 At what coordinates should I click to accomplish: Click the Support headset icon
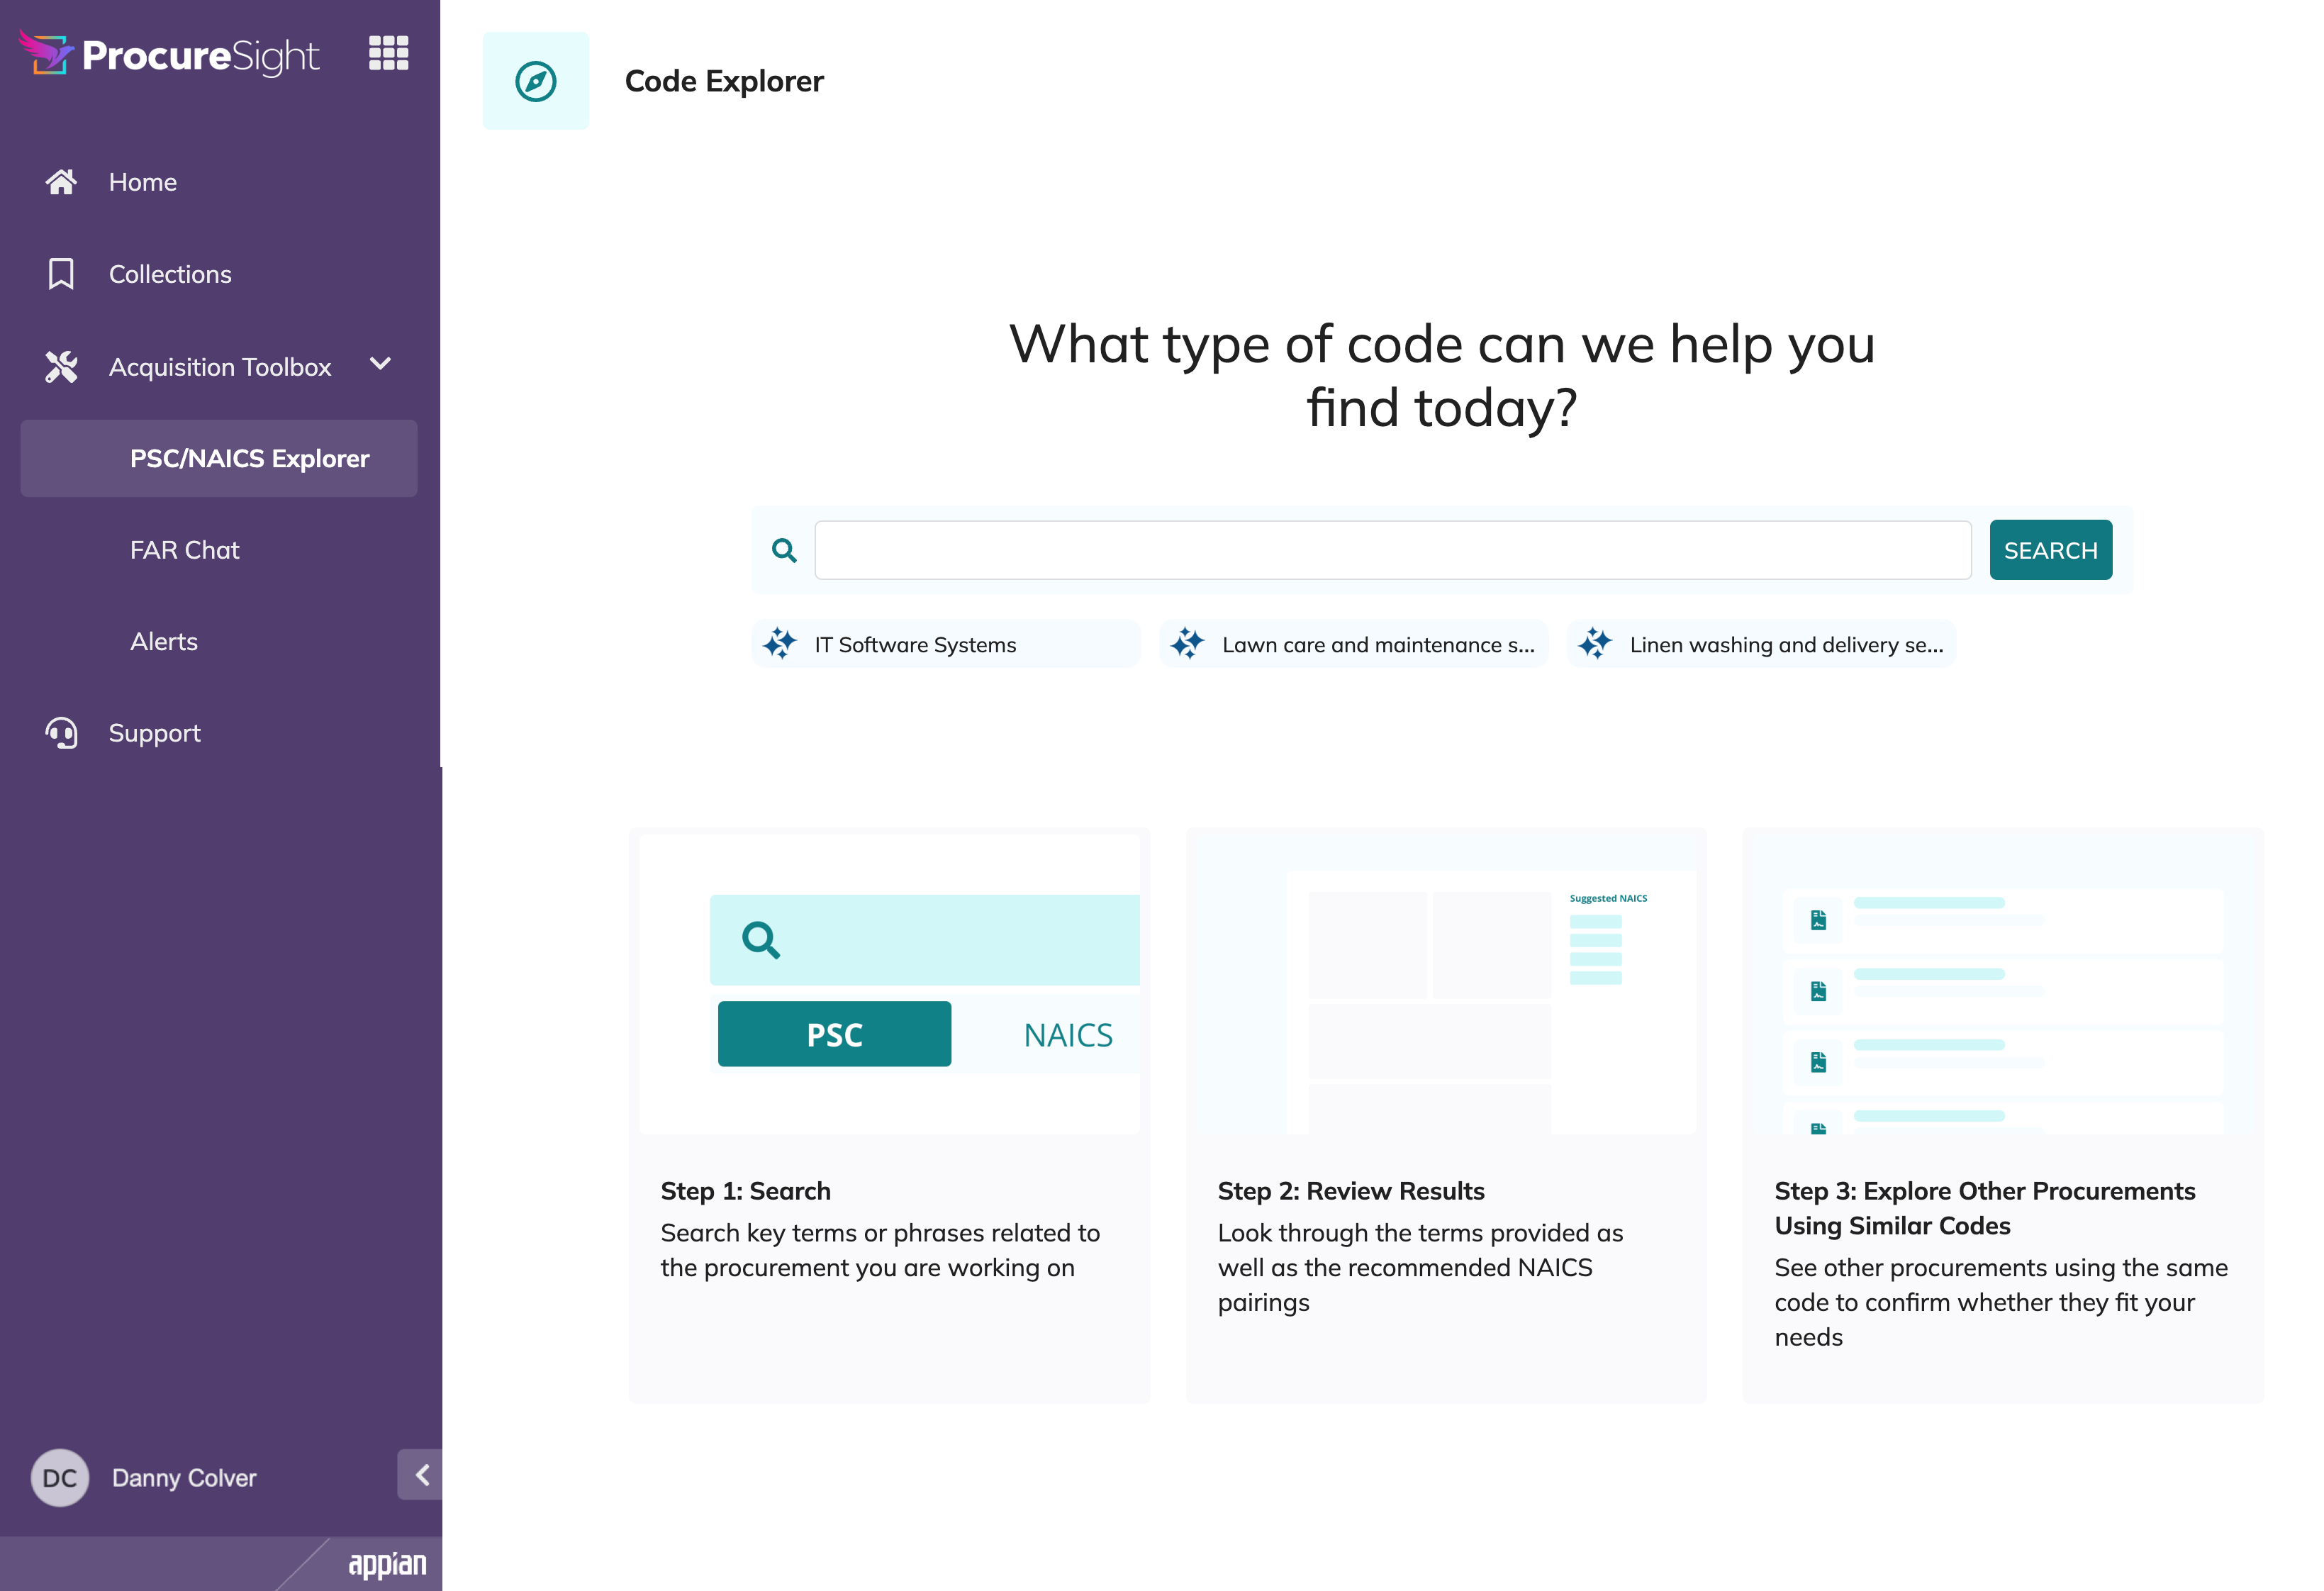(61, 733)
